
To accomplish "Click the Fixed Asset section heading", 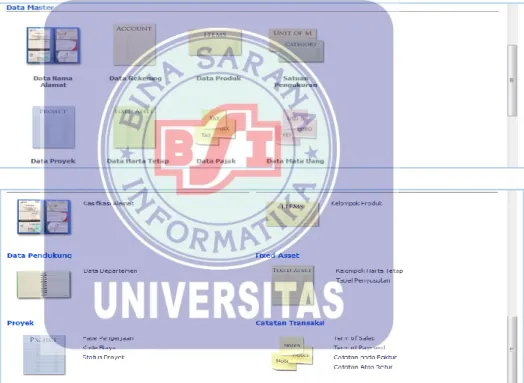I will point(277,255).
